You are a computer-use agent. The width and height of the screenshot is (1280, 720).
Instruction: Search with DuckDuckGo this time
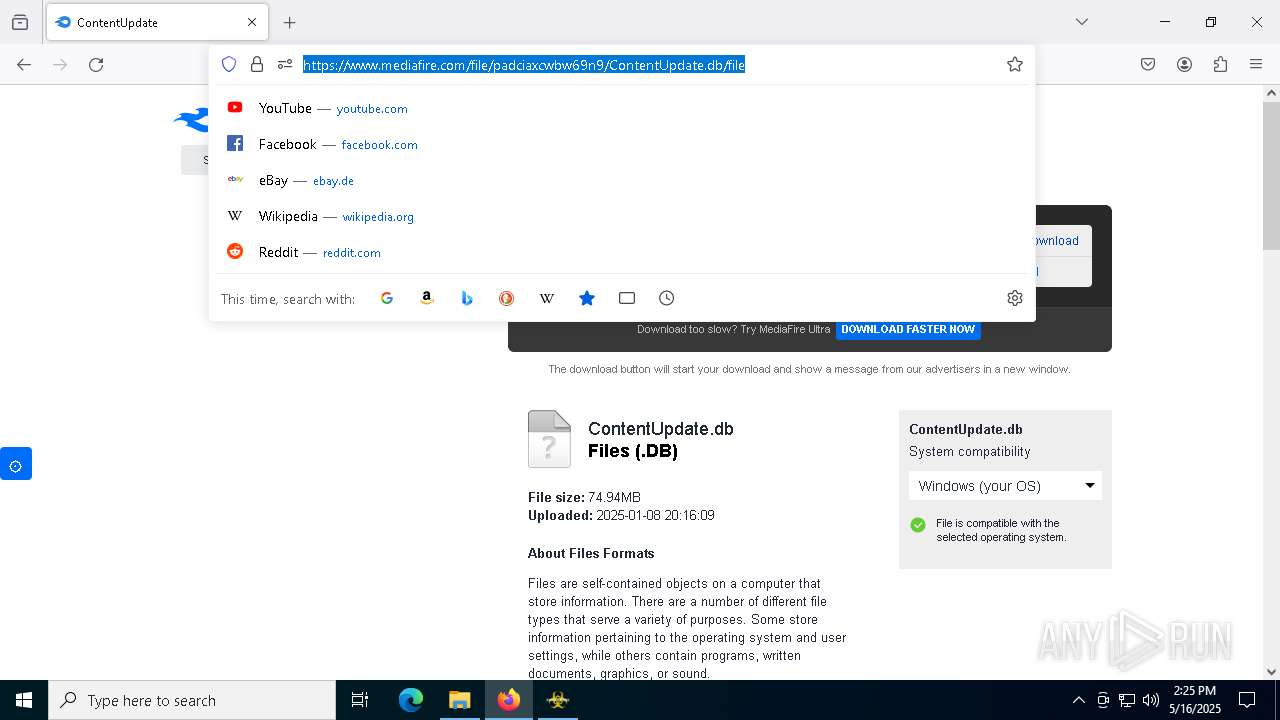(x=507, y=298)
